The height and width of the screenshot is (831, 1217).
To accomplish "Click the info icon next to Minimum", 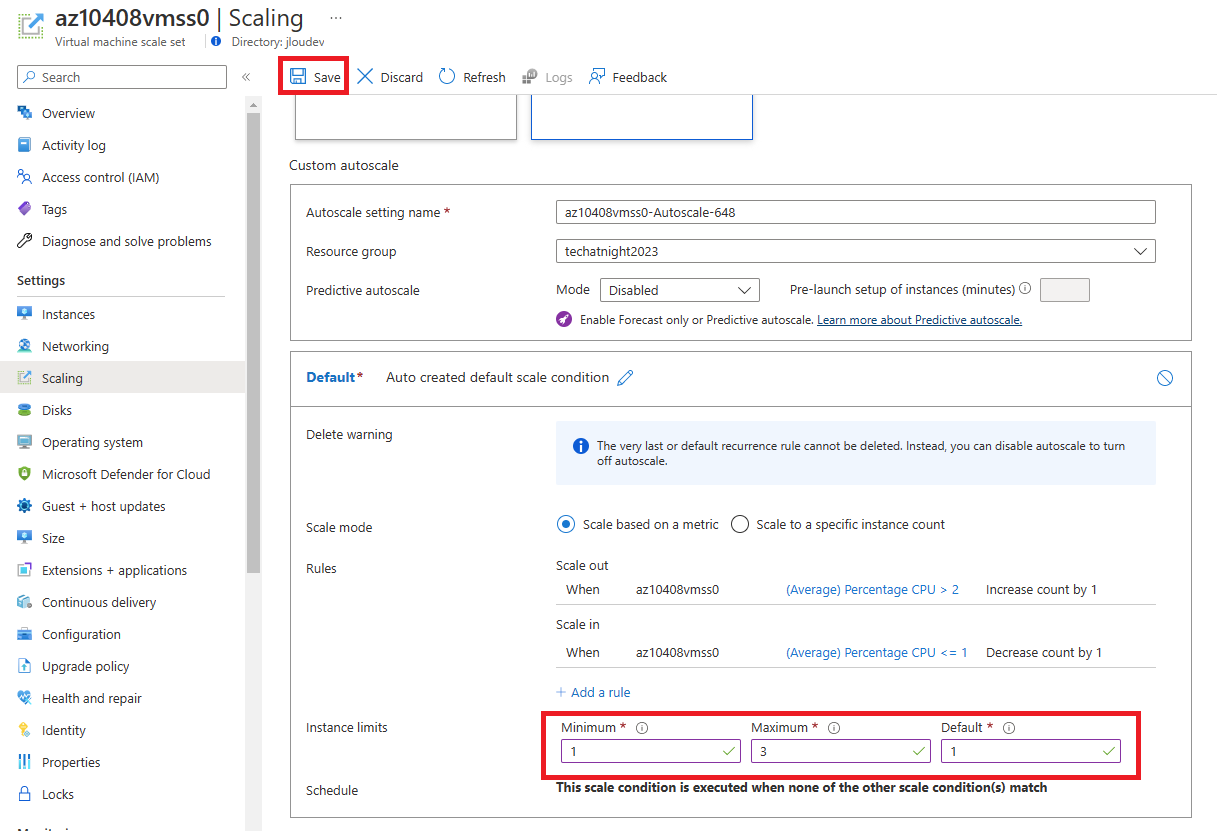I will (642, 728).
